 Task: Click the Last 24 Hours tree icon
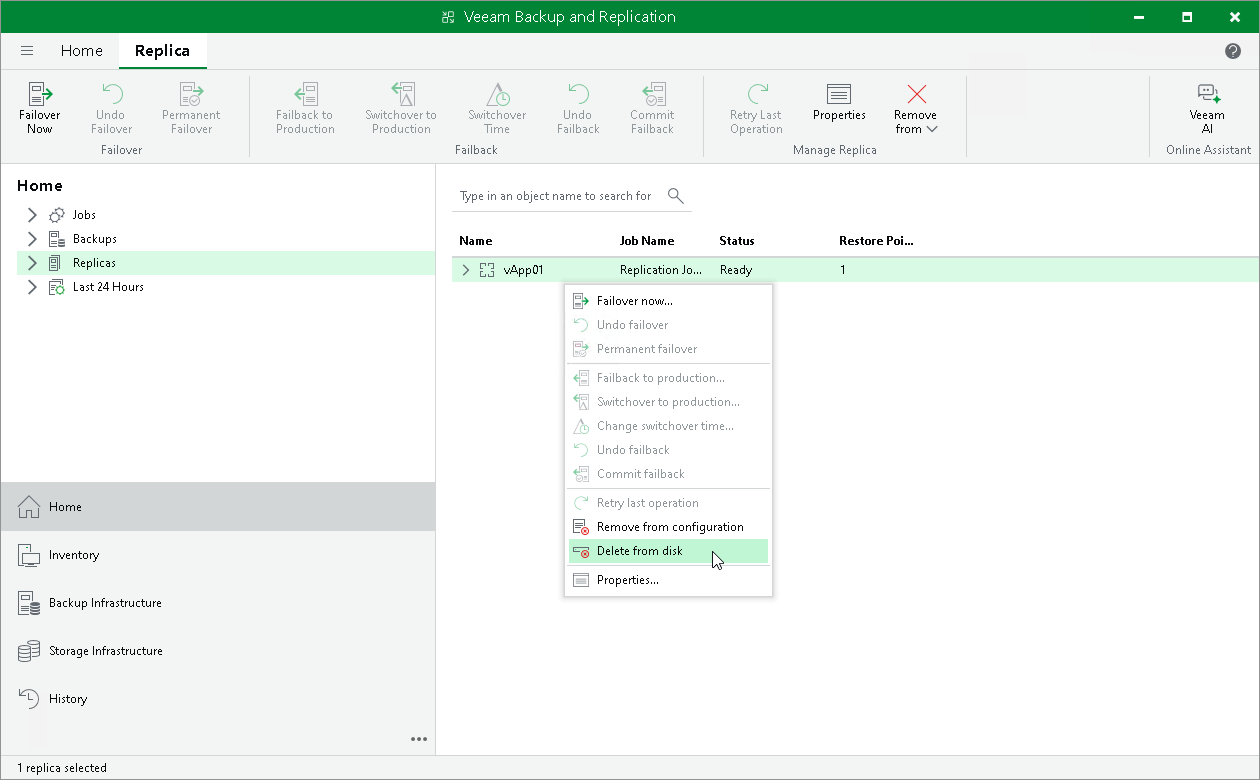(57, 287)
